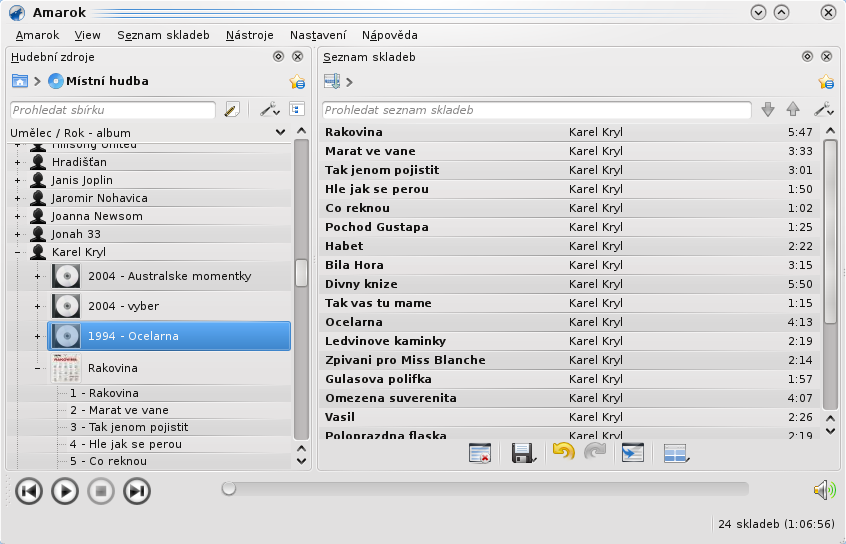
Task: Expand the Hradišťan artist node
Action: pos(17,162)
